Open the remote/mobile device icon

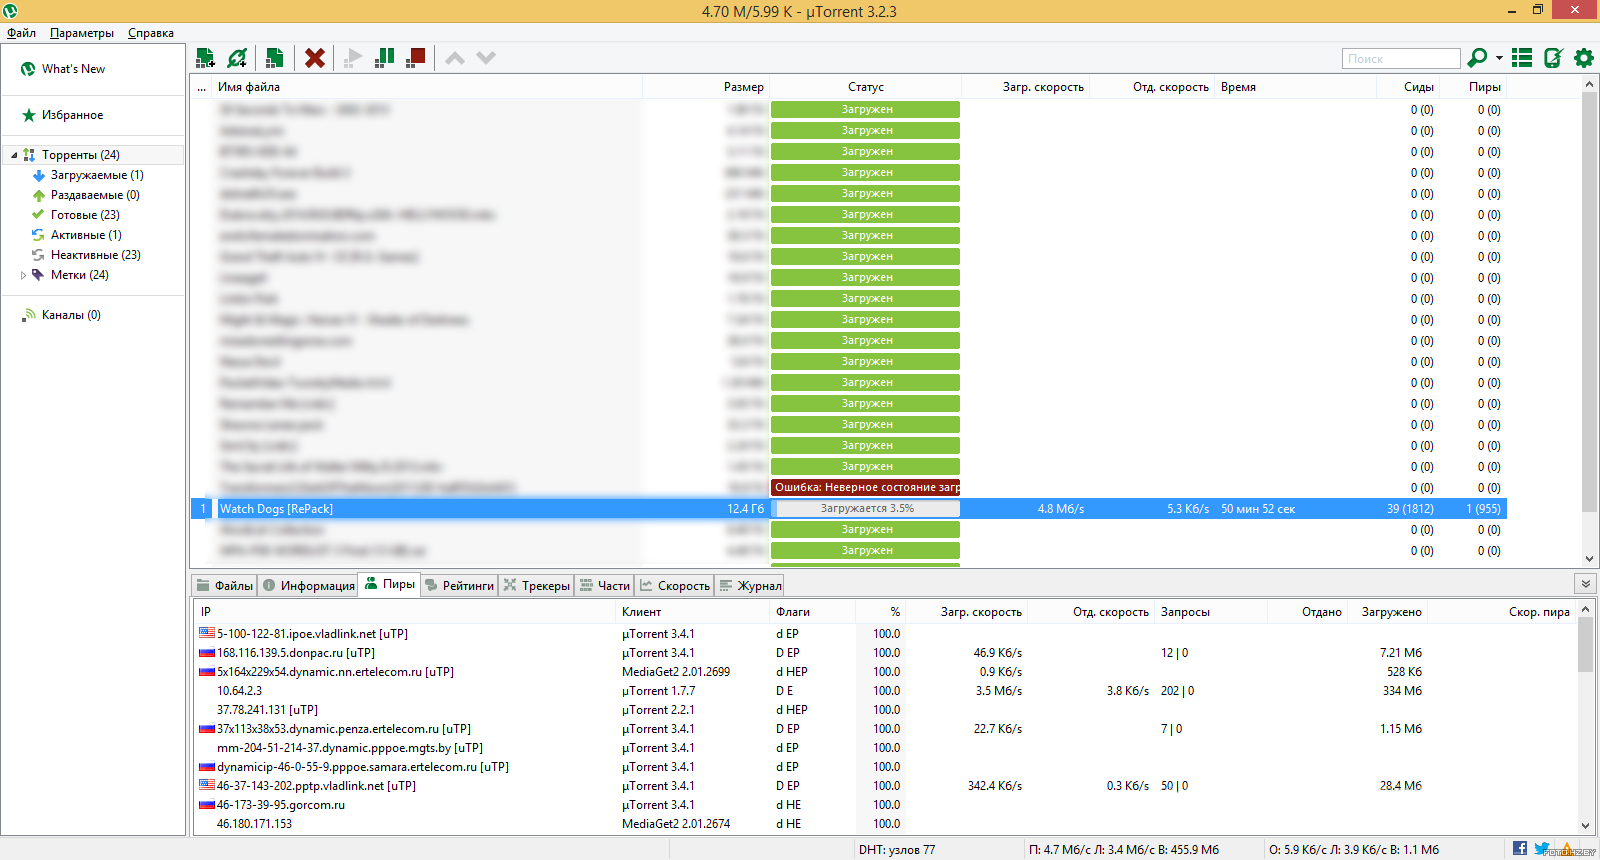pyautogui.click(x=1553, y=58)
